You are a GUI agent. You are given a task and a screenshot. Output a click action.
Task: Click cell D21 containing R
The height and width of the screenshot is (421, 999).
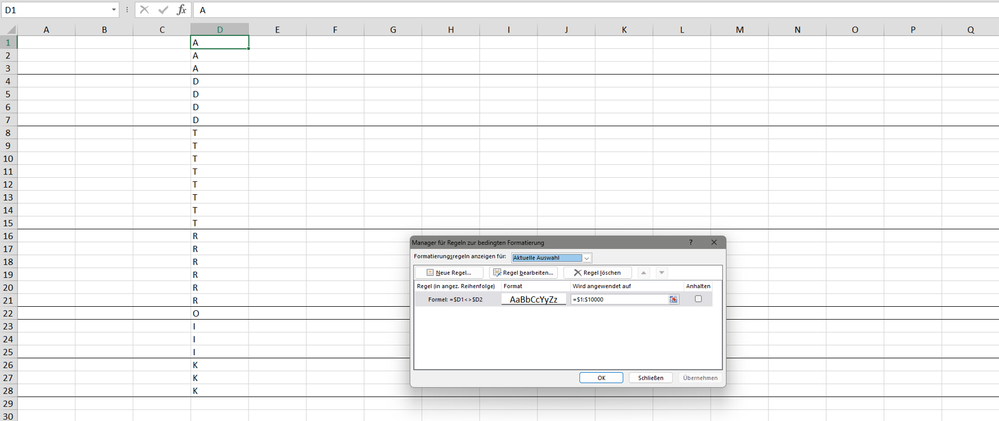(219, 300)
